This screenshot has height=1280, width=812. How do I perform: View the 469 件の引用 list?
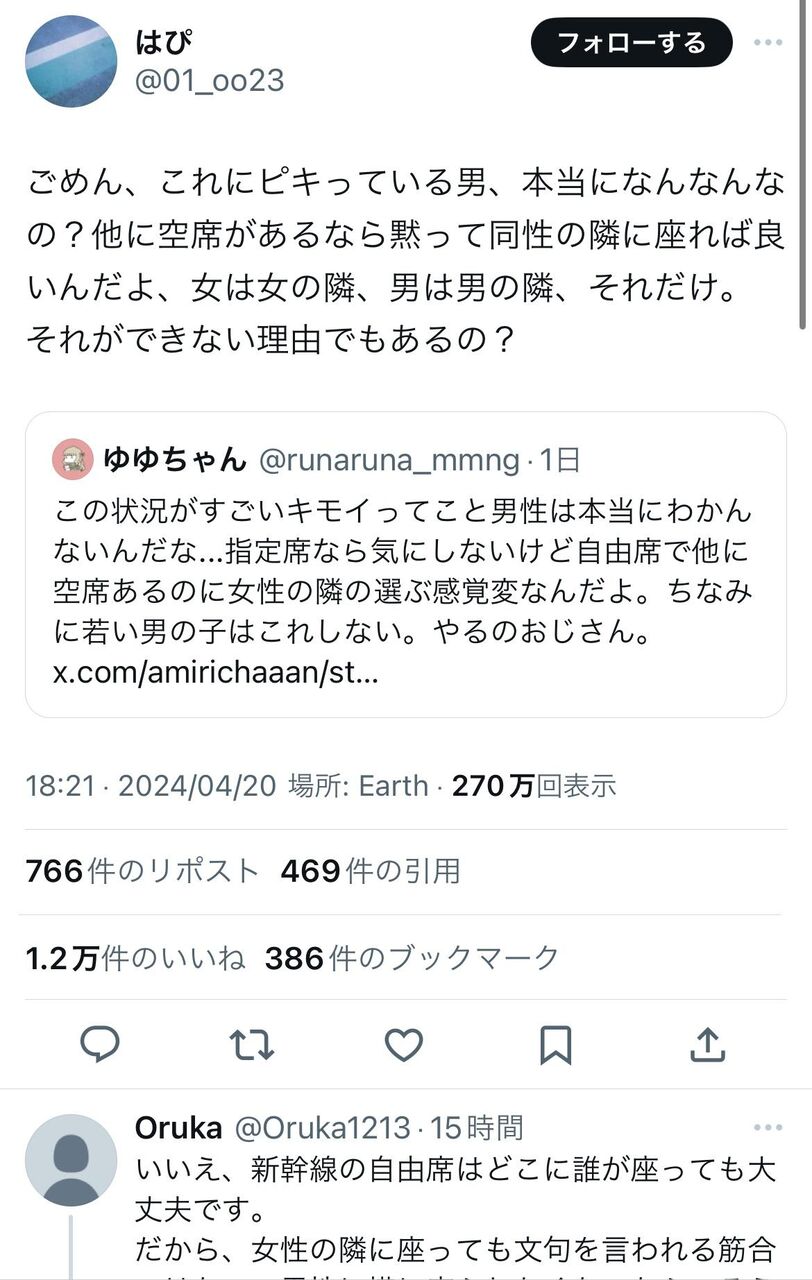pos(370,871)
